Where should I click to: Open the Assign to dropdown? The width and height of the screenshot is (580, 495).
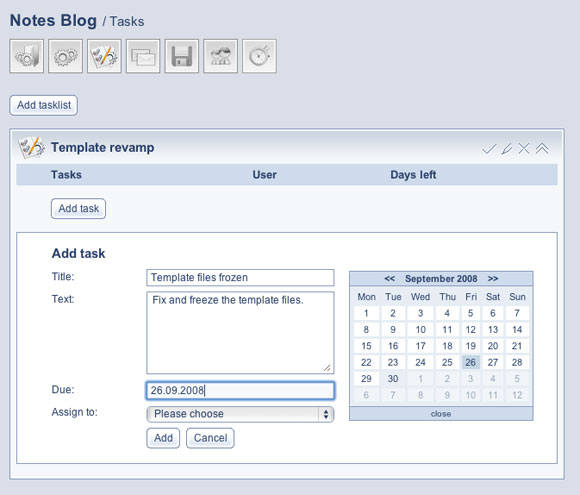coord(240,414)
